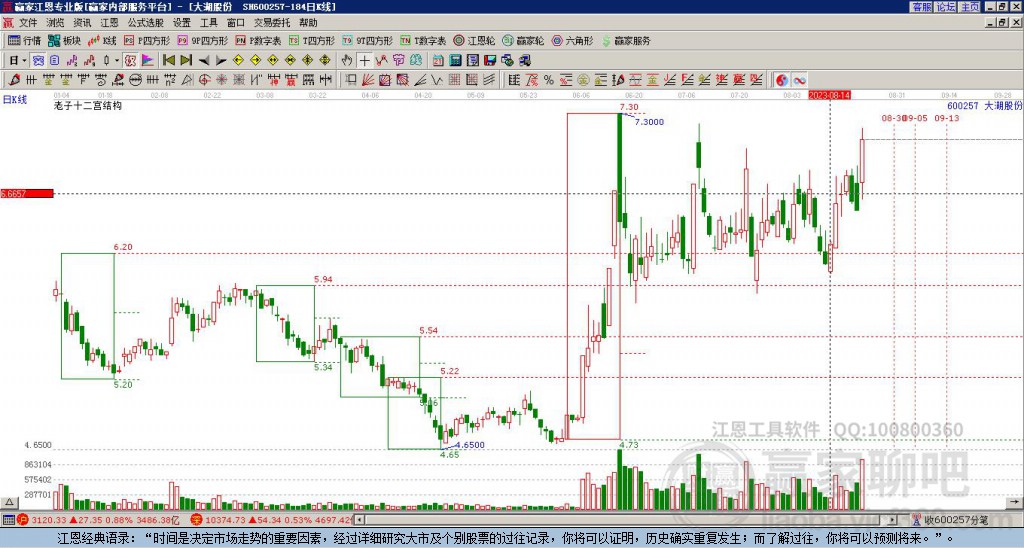Jump to last bar arrow icon
The image size is (1024, 548).
pyautogui.click(x=185, y=61)
